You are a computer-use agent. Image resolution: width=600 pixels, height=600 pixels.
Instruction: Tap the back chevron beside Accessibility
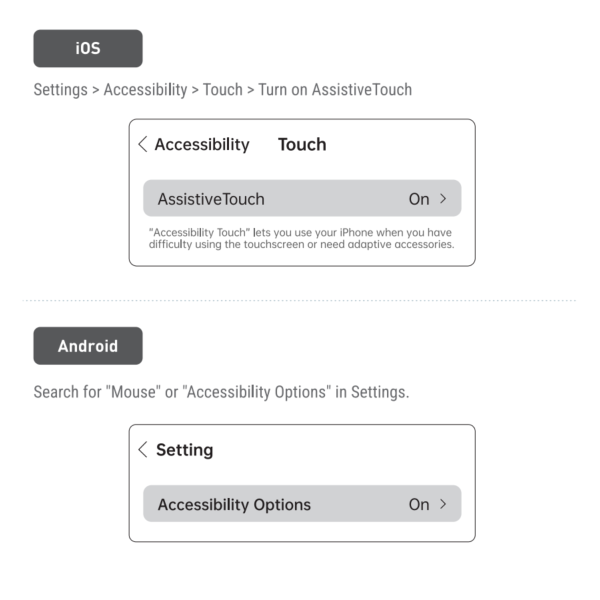pos(143,144)
